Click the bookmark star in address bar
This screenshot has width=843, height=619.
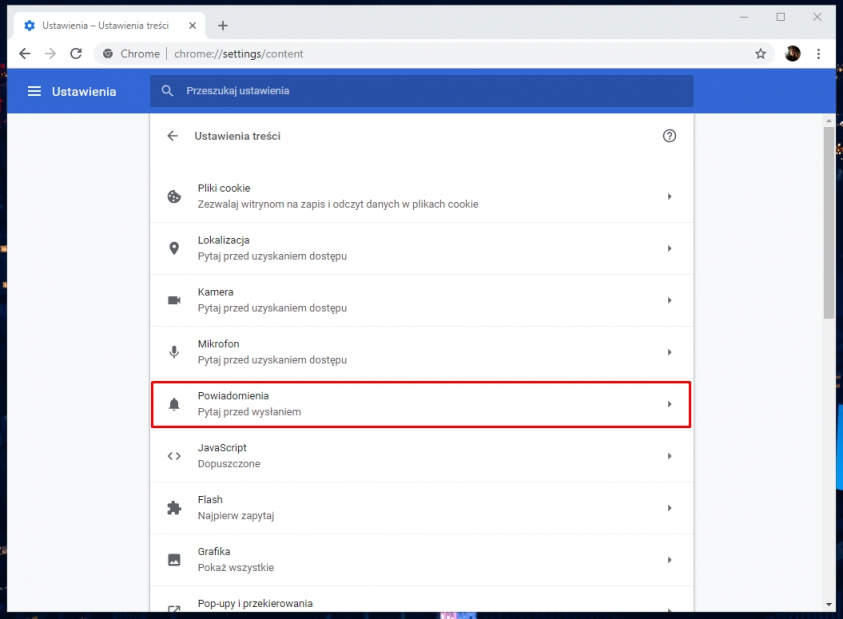click(760, 53)
